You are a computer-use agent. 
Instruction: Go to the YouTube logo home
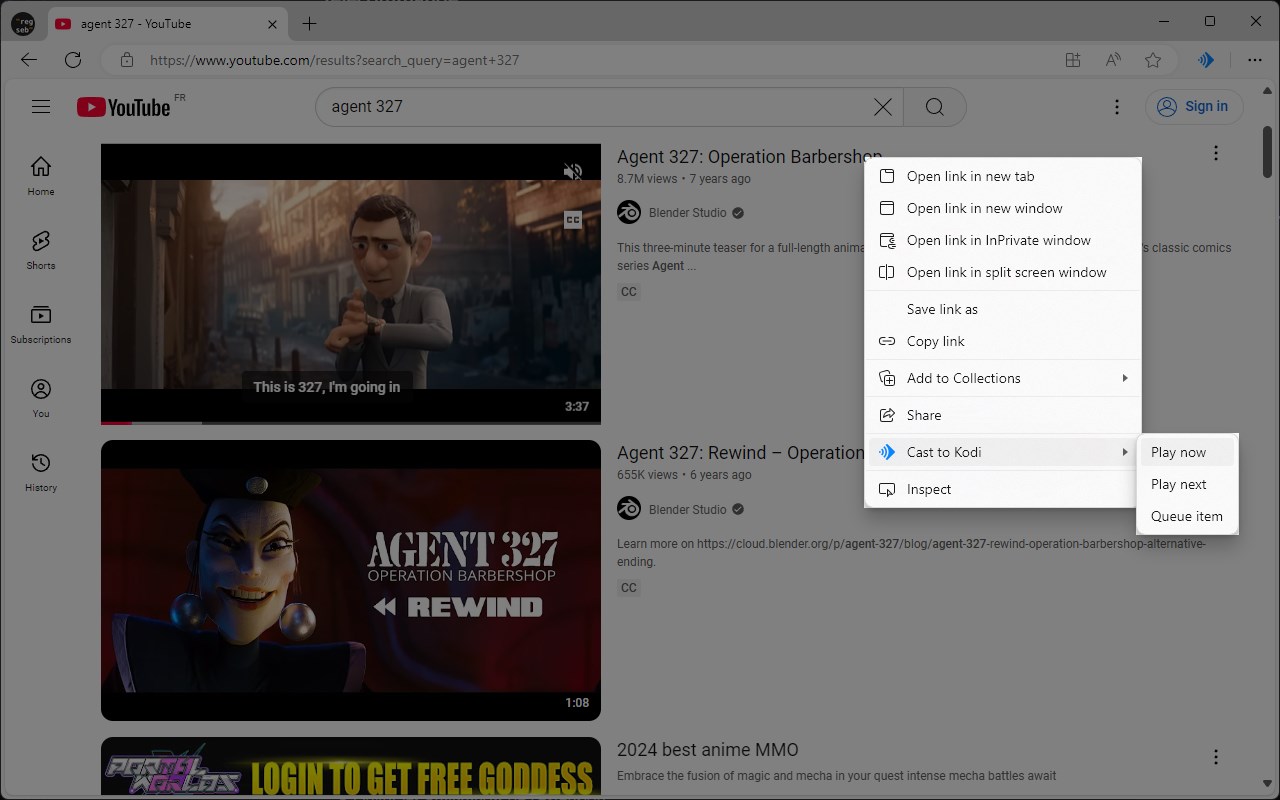(124, 107)
